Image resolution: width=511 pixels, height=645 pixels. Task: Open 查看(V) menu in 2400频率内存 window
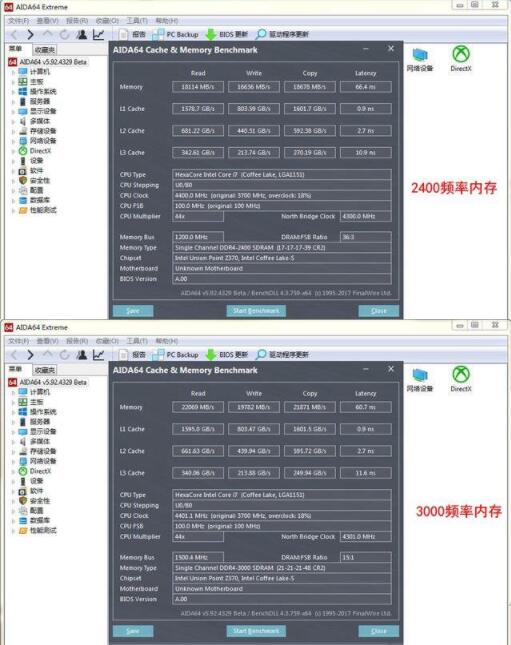[48, 21]
